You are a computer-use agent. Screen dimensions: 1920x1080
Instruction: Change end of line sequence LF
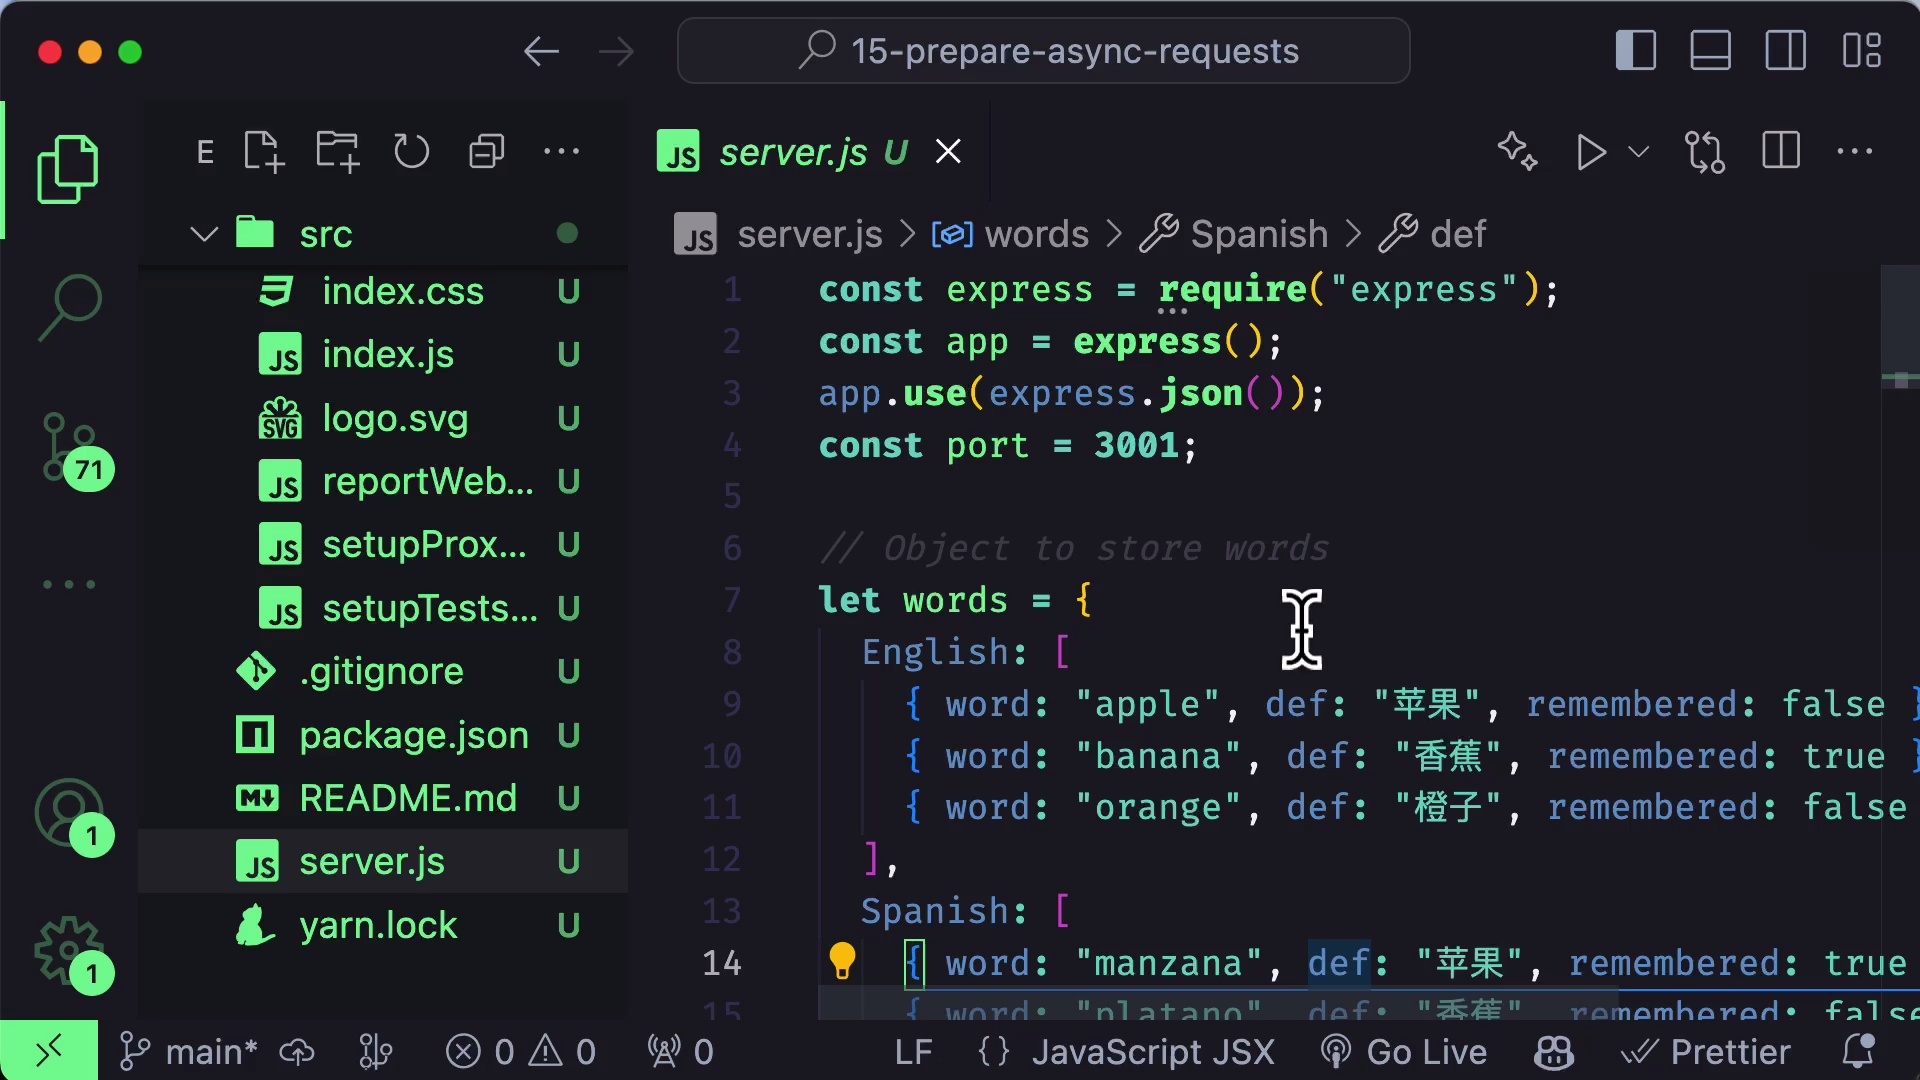[913, 1052]
